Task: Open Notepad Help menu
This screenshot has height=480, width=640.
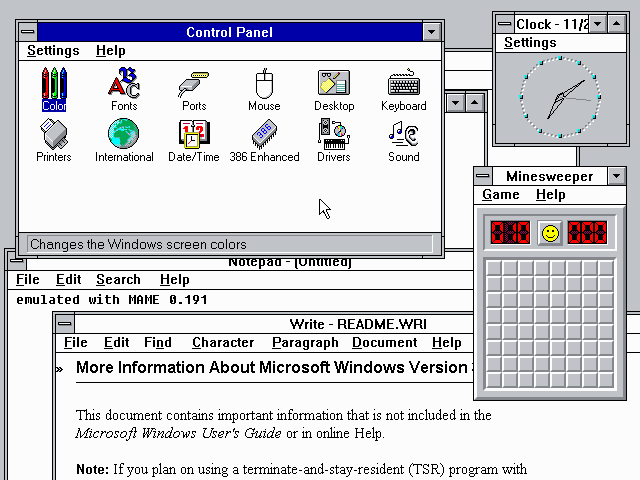Action: tap(175, 280)
